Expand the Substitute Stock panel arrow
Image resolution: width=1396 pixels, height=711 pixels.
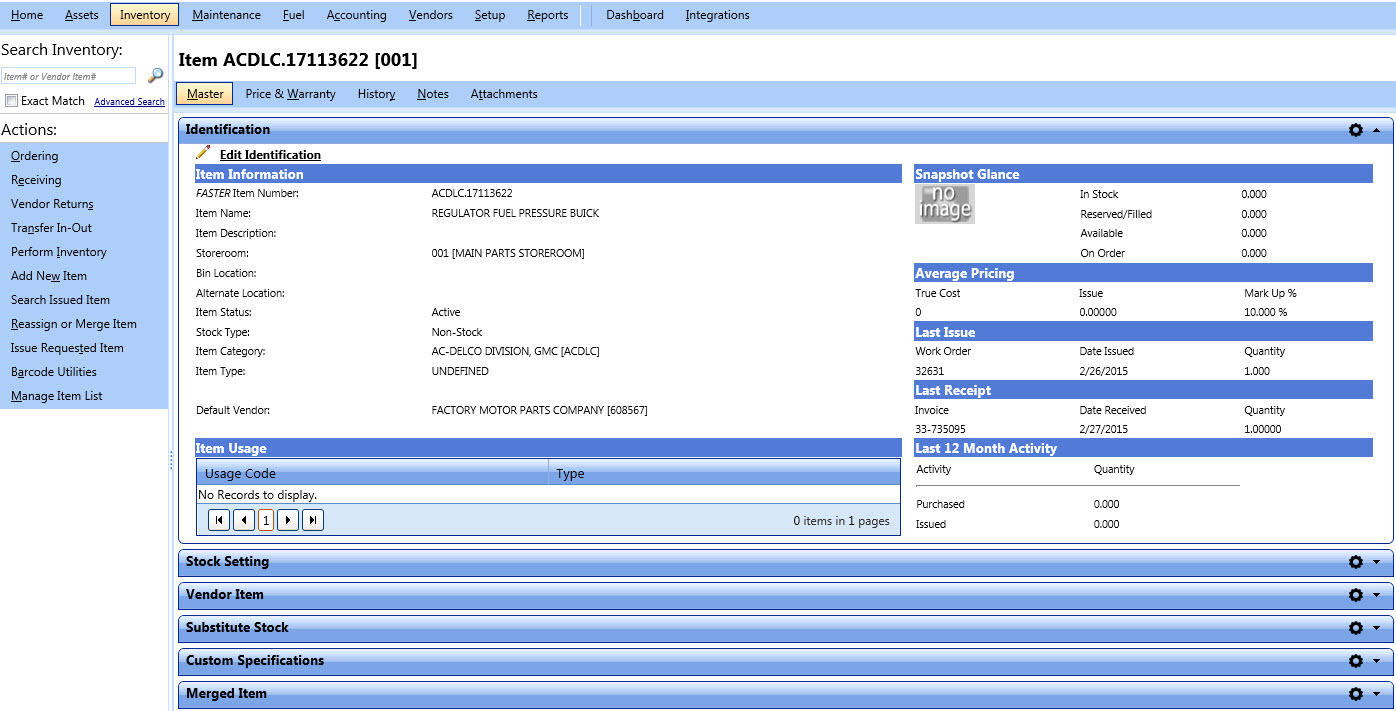coord(1377,628)
